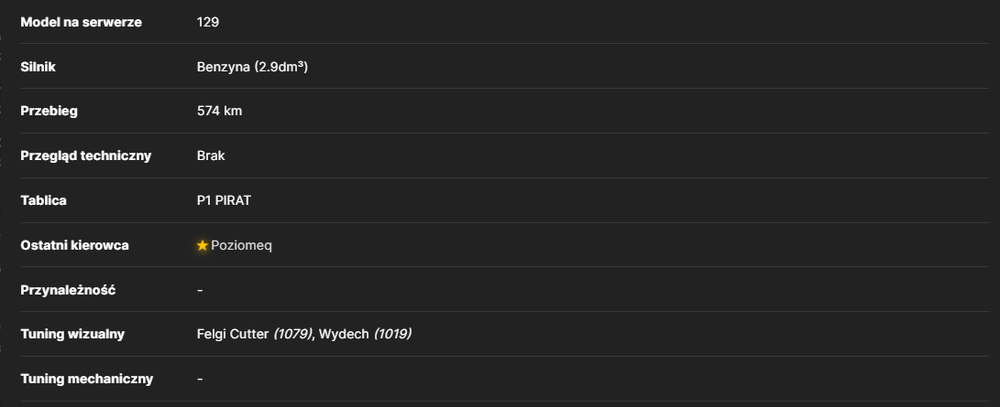Click the Silnik row label
The width and height of the screenshot is (1000, 407).
pyautogui.click(x=38, y=67)
